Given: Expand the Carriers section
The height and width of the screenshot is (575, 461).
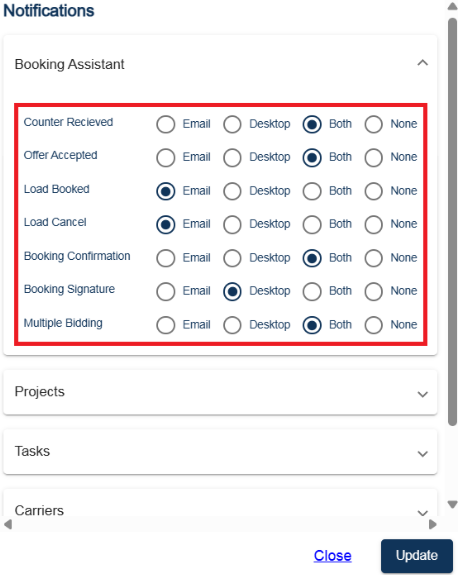Looking at the screenshot, I should tap(422, 512).
